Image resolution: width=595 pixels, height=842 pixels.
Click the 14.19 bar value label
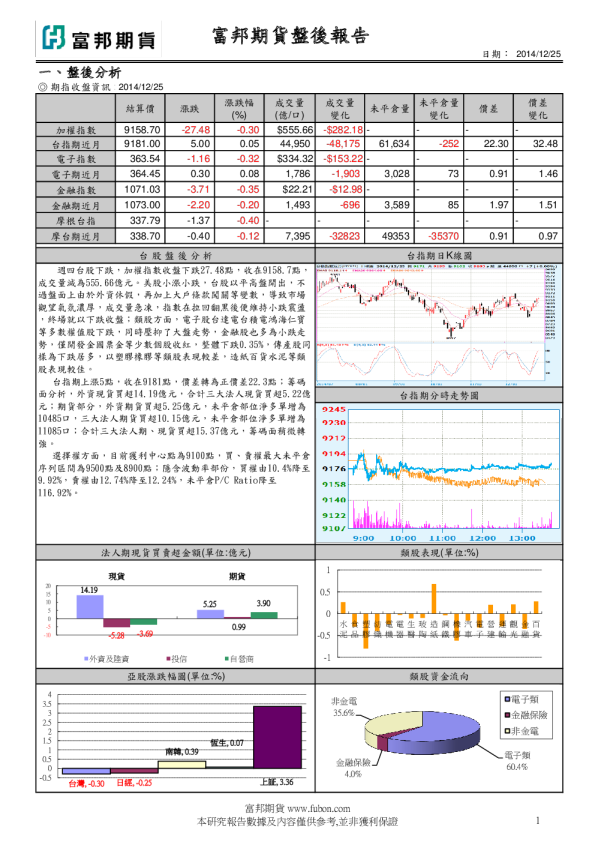(x=89, y=590)
